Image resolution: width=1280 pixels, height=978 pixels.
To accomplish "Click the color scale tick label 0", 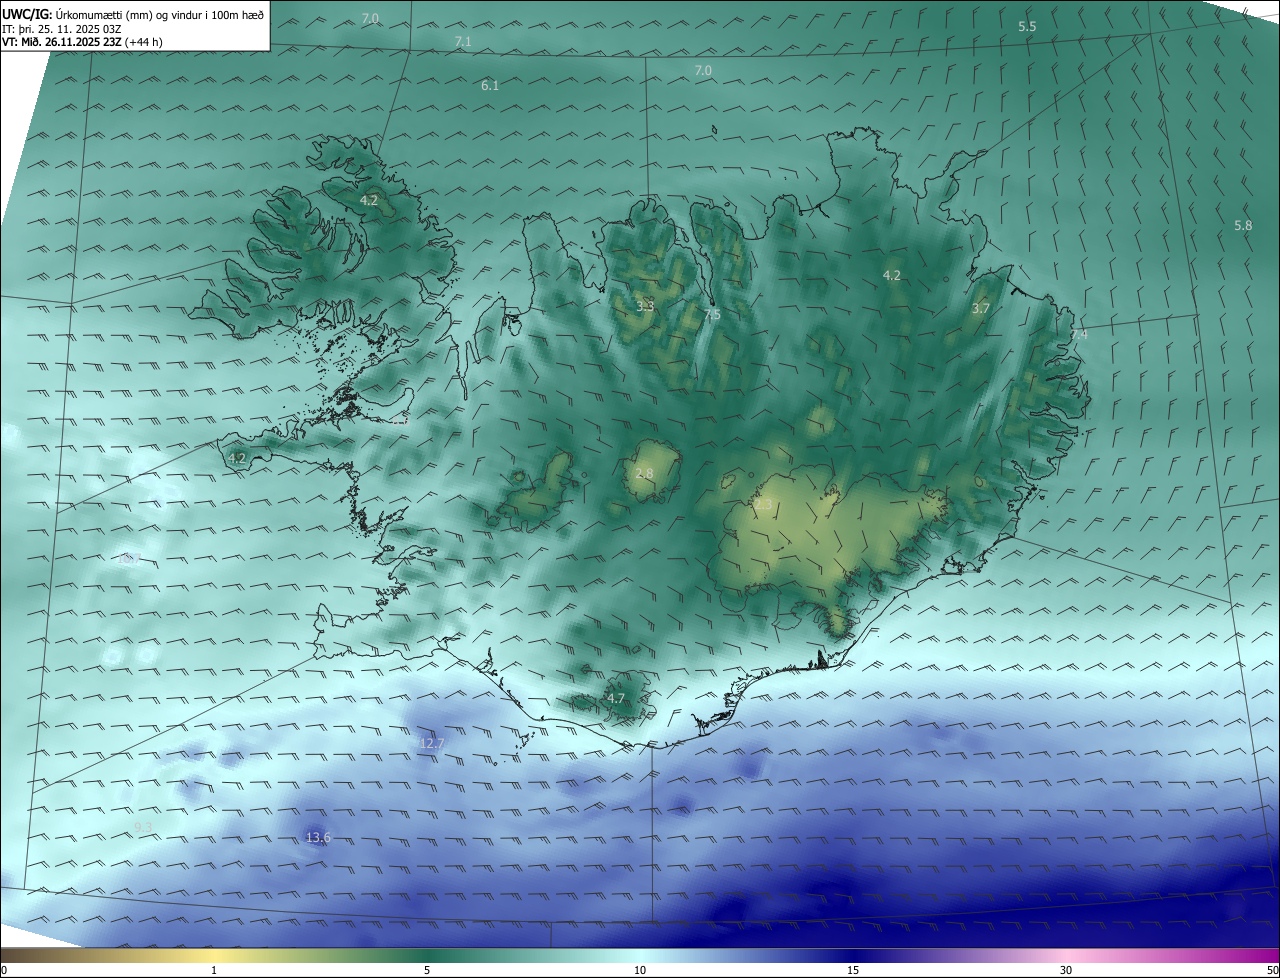I will pyautogui.click(x=4, y=970).
